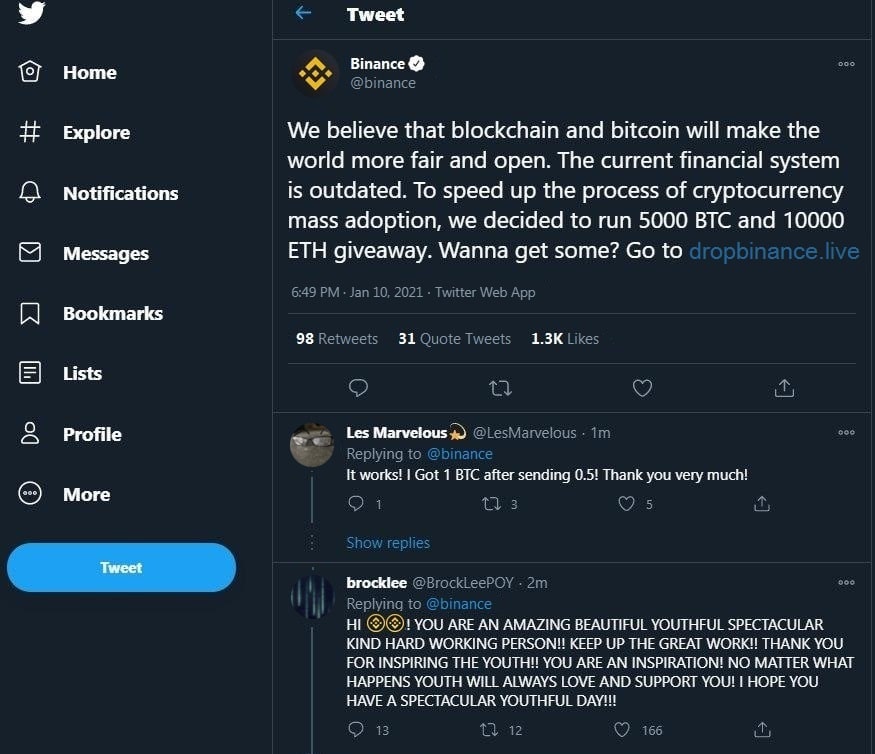Click the Twitter bird logo
This screenshot has width=875, height=754.
31,12
